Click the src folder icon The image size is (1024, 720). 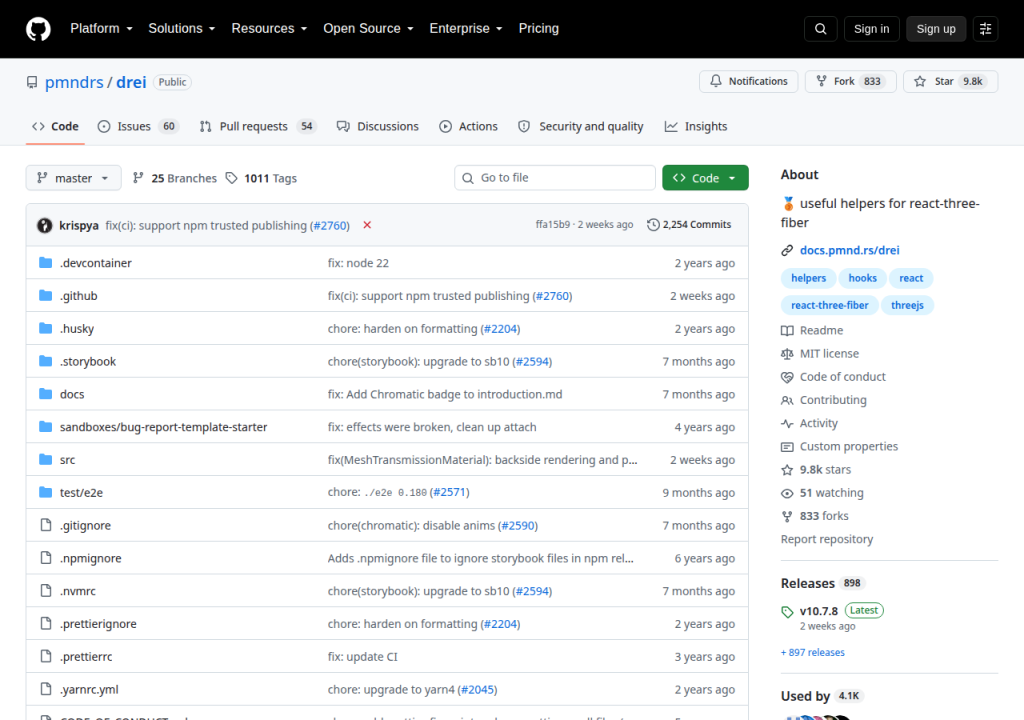coord(45,459)
